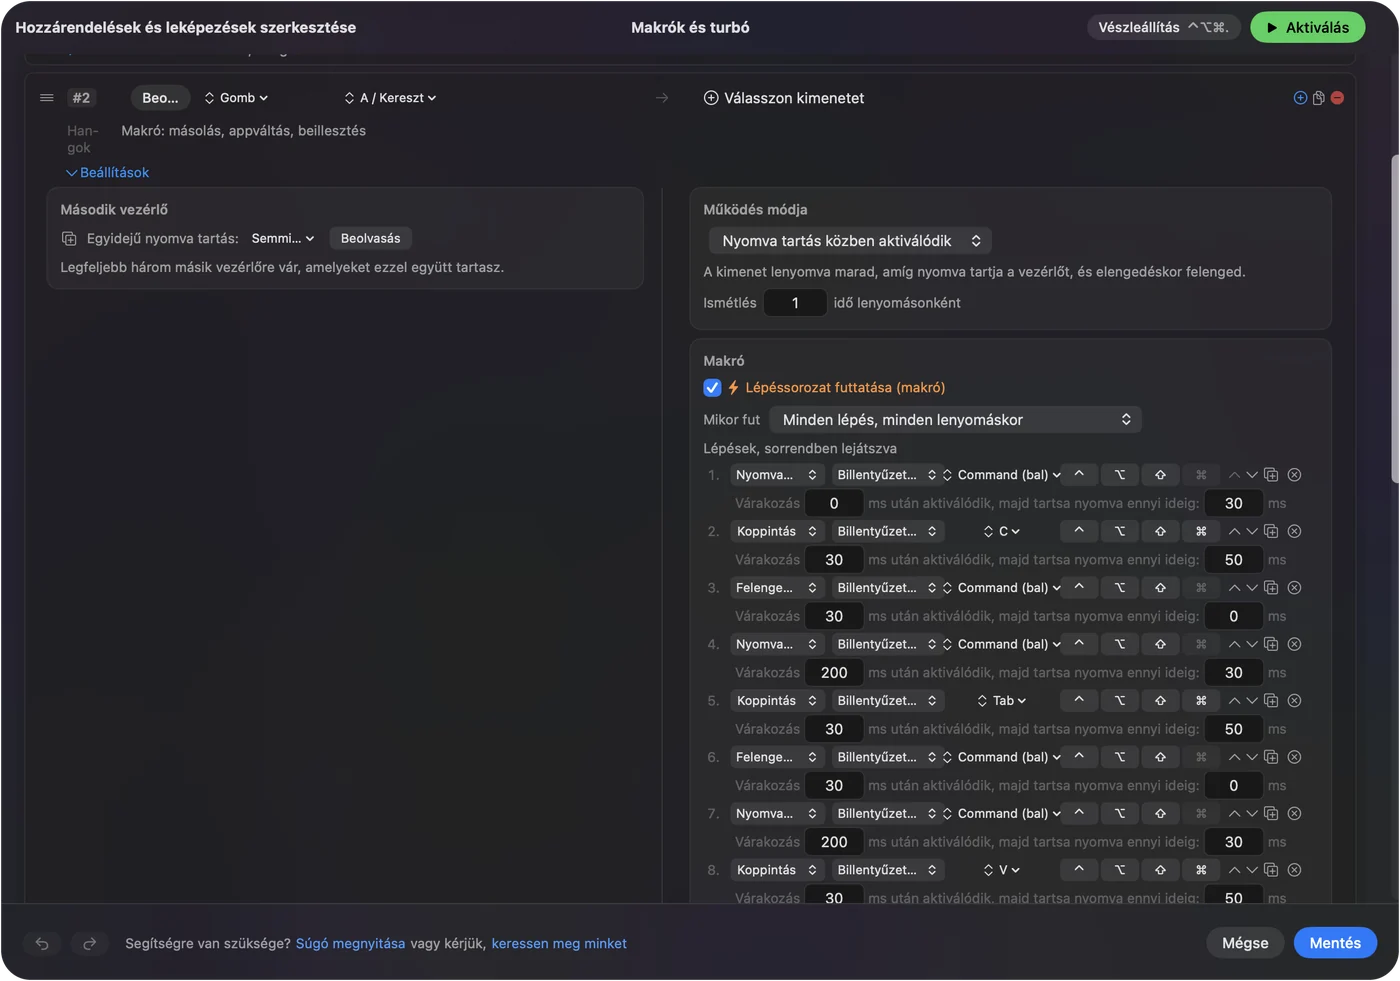Open the Mikor fut dropdown
Screen dimensions: 1400x981
pyautogui.click(x=955, y=420)
